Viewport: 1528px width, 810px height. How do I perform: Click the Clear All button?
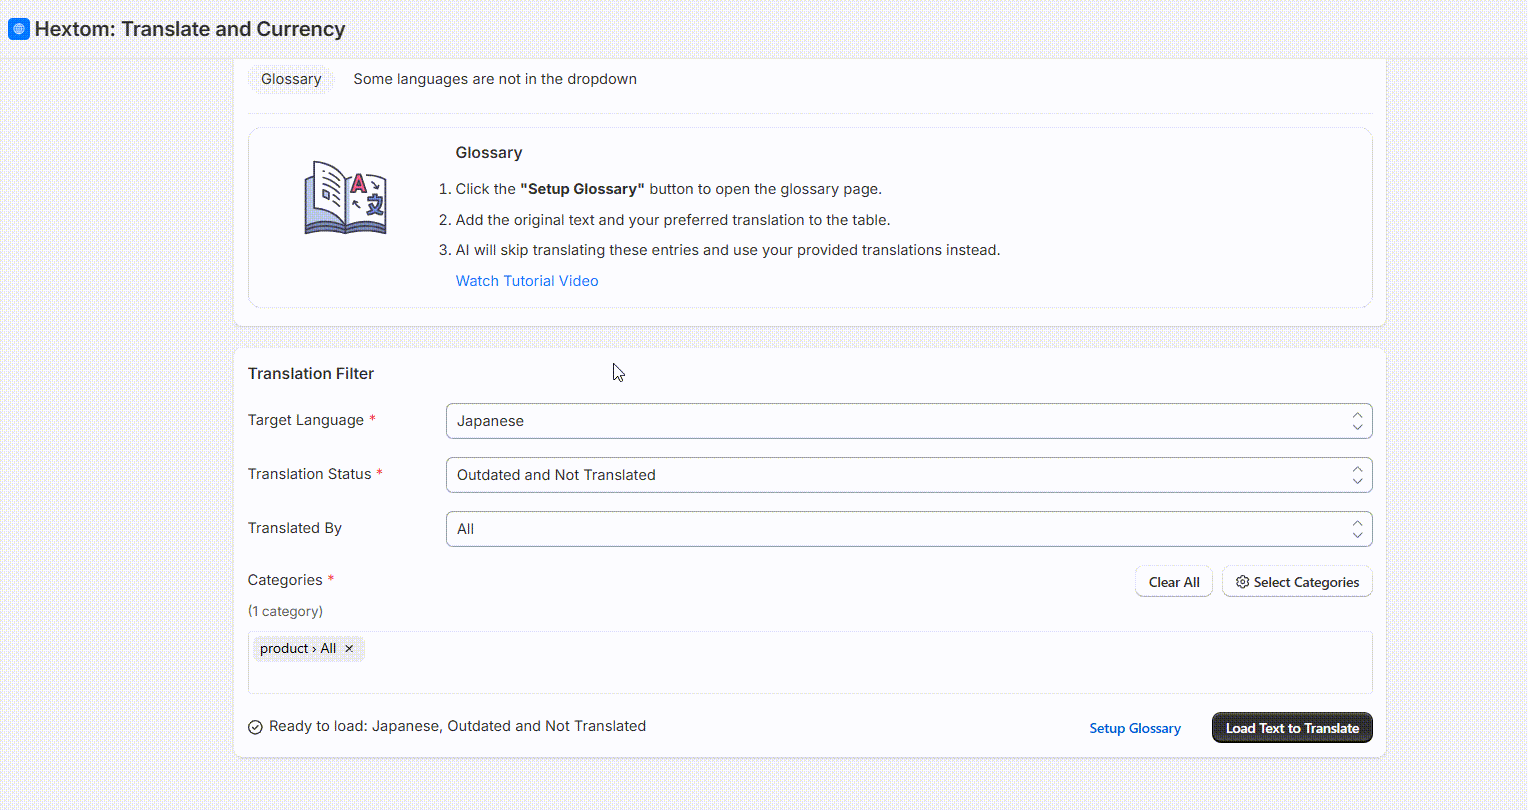[1174, 582]
